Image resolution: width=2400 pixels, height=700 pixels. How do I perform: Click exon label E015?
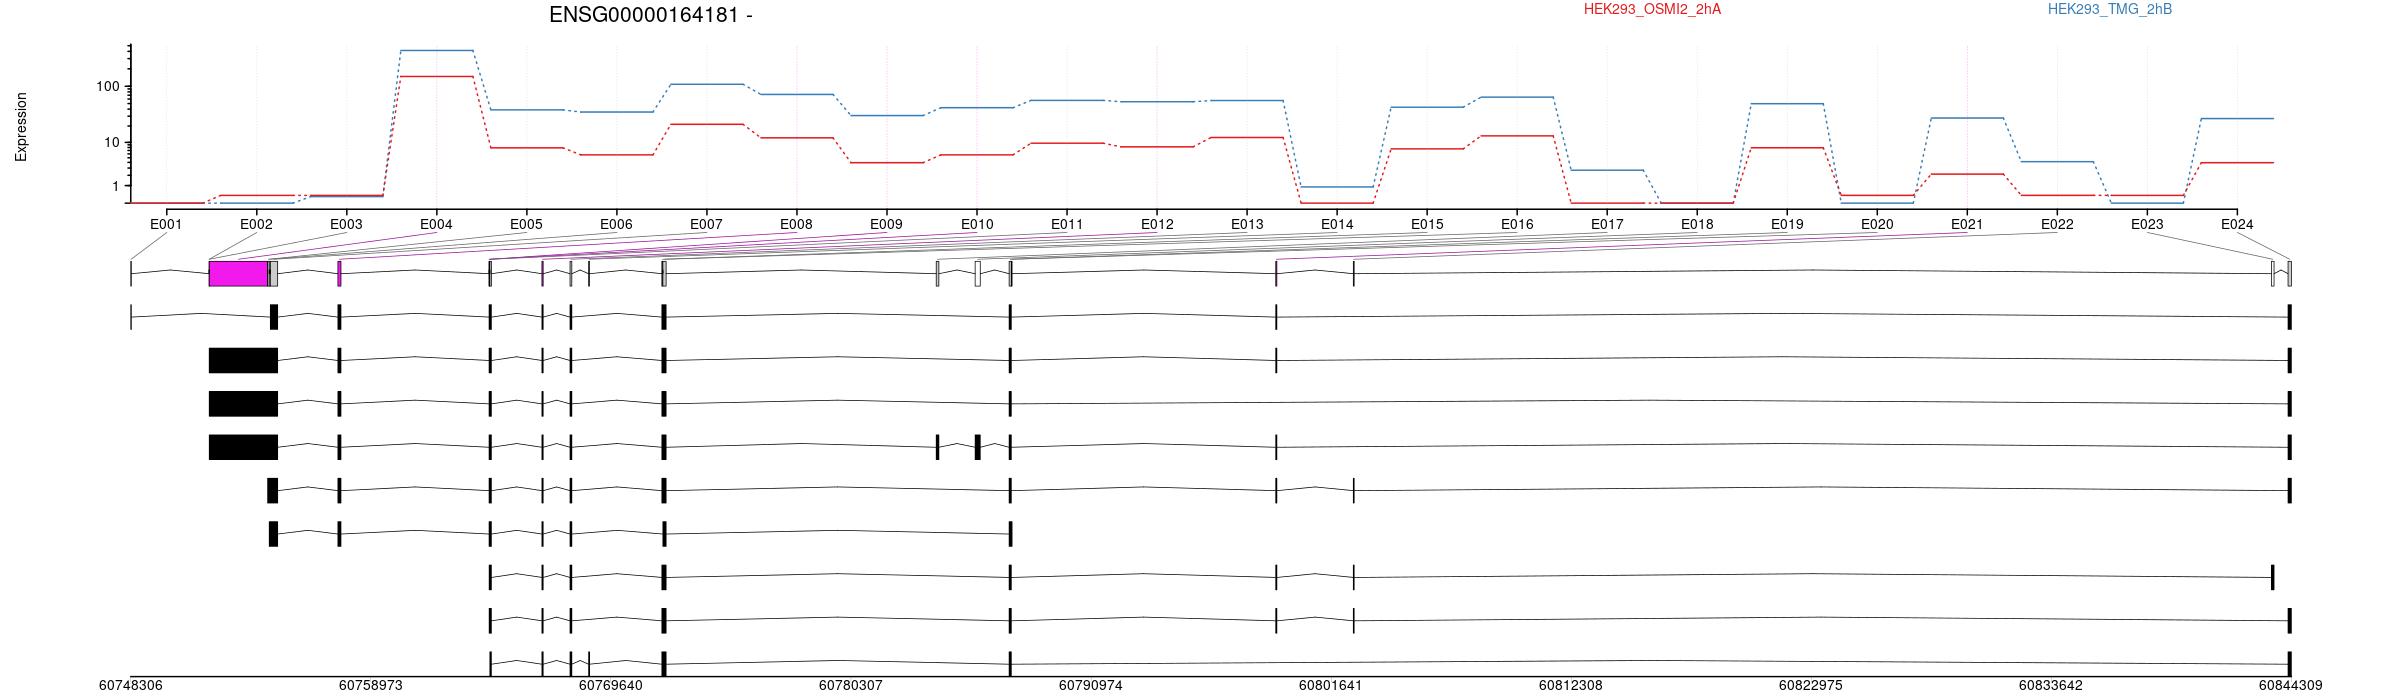(x=1427, y=225)
